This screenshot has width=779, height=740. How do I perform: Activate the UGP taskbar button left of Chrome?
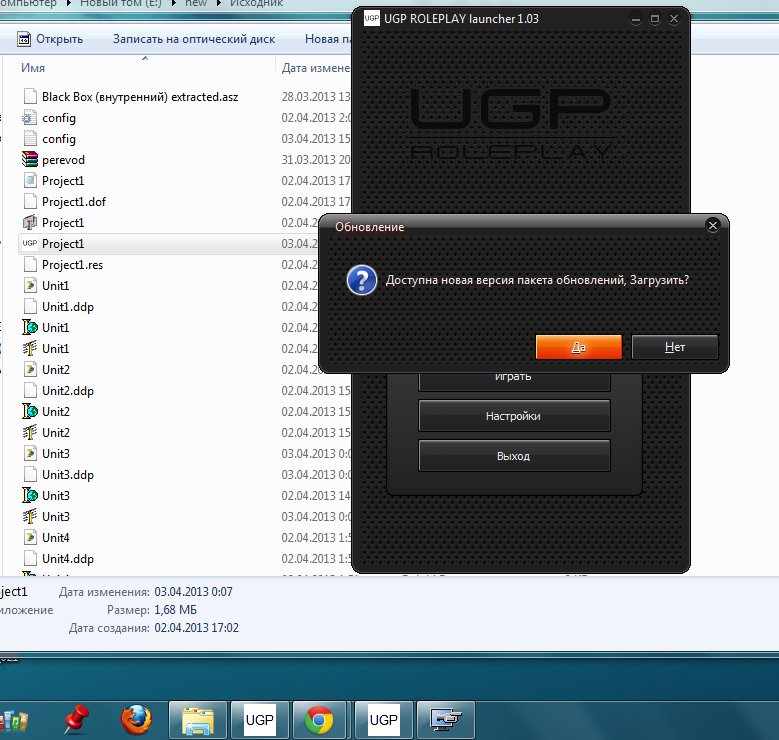tap(260, 720)
